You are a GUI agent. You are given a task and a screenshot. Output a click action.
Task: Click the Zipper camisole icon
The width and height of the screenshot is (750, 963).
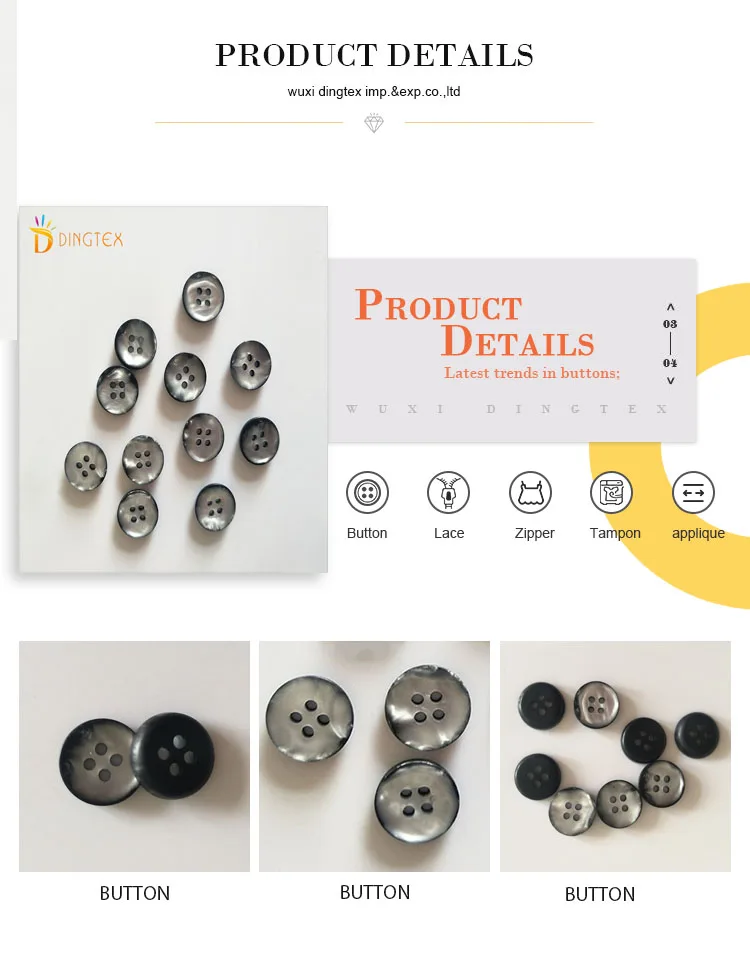pyautogui.click(x=530, y=493)
